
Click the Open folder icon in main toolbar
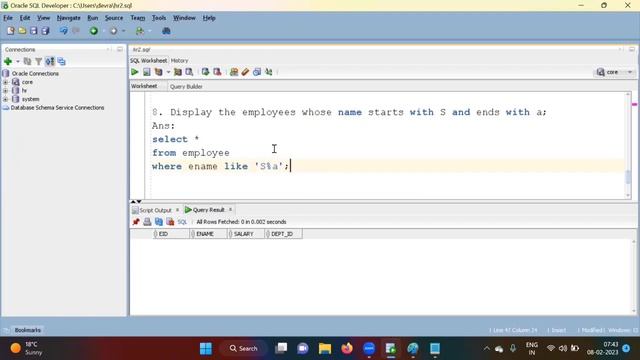22,31
